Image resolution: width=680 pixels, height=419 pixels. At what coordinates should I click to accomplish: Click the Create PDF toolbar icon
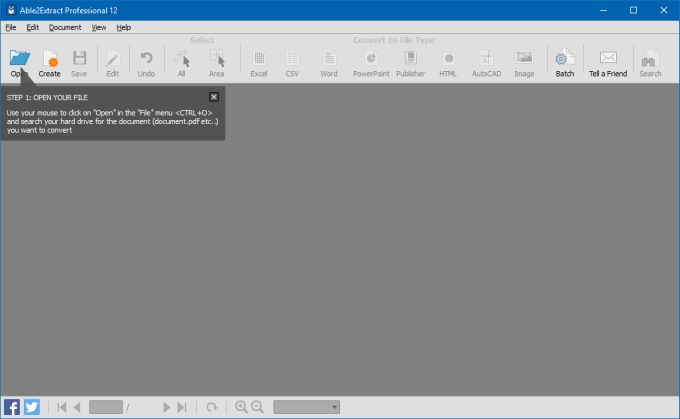click(49, 58)
